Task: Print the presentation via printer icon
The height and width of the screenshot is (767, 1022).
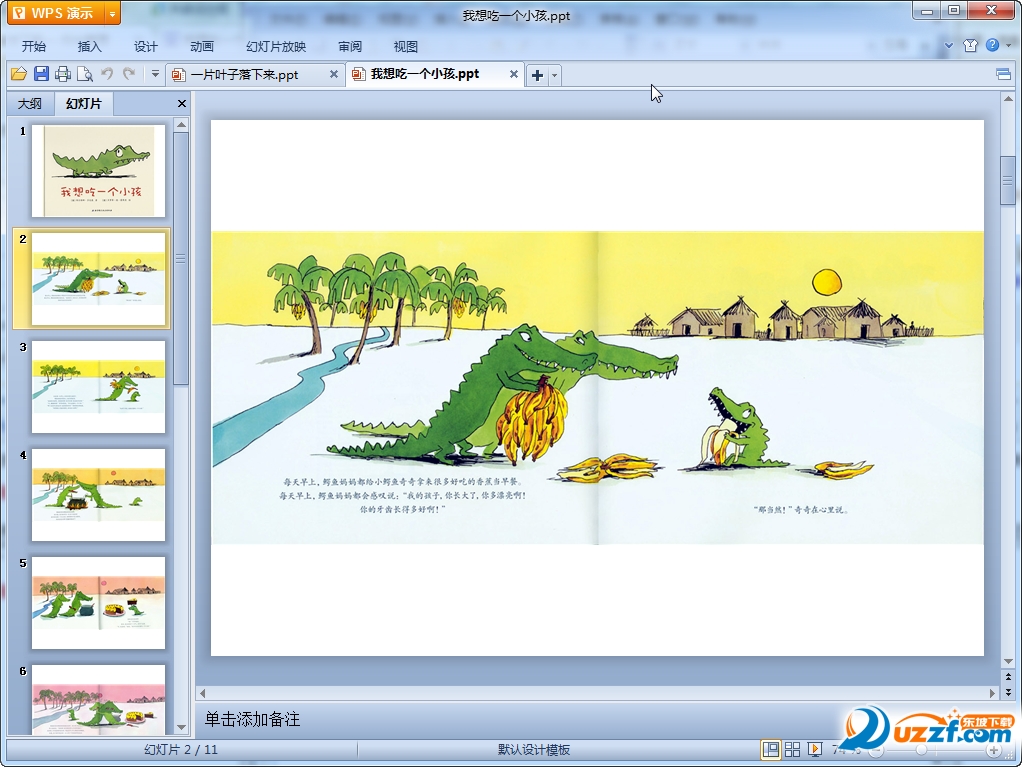Action: (63, 74)
